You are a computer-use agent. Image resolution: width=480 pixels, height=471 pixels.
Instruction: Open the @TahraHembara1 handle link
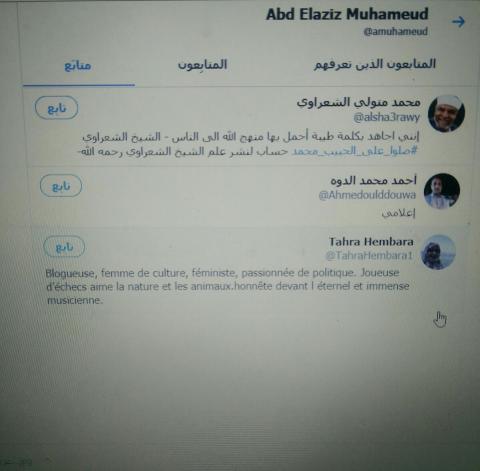pyautogui.click(x=369, y=256)
